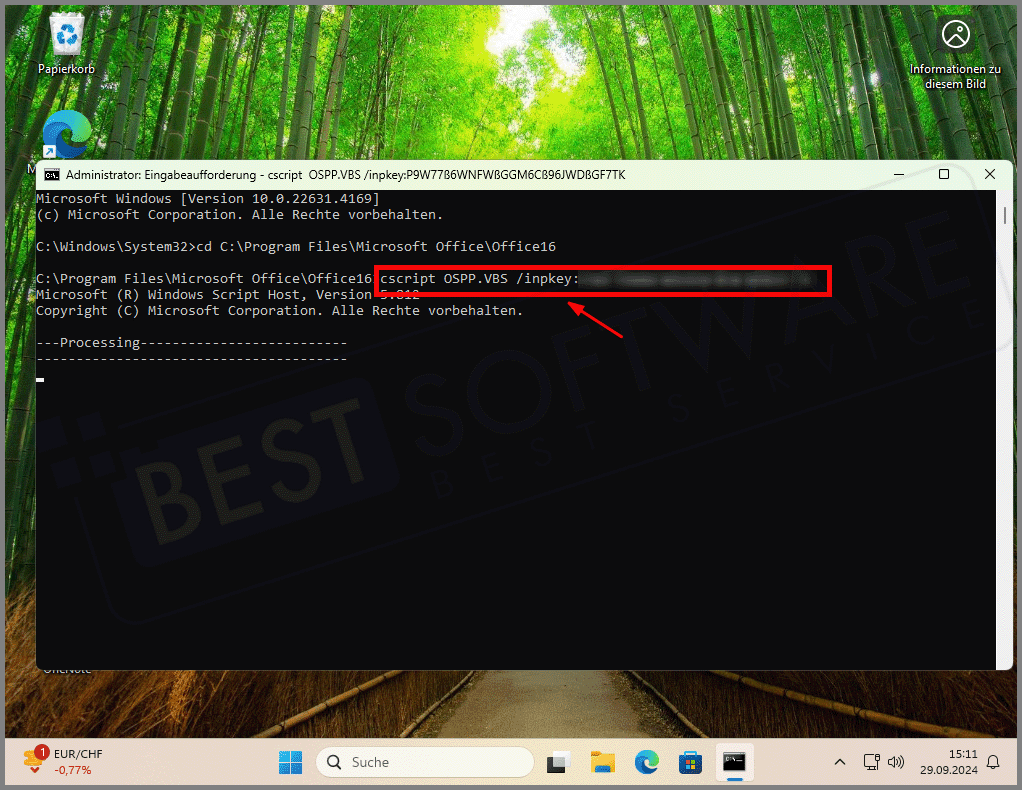The image size is (1022, 790).
Task: Launch File Explorer from the taskbar
Action: 602,762
